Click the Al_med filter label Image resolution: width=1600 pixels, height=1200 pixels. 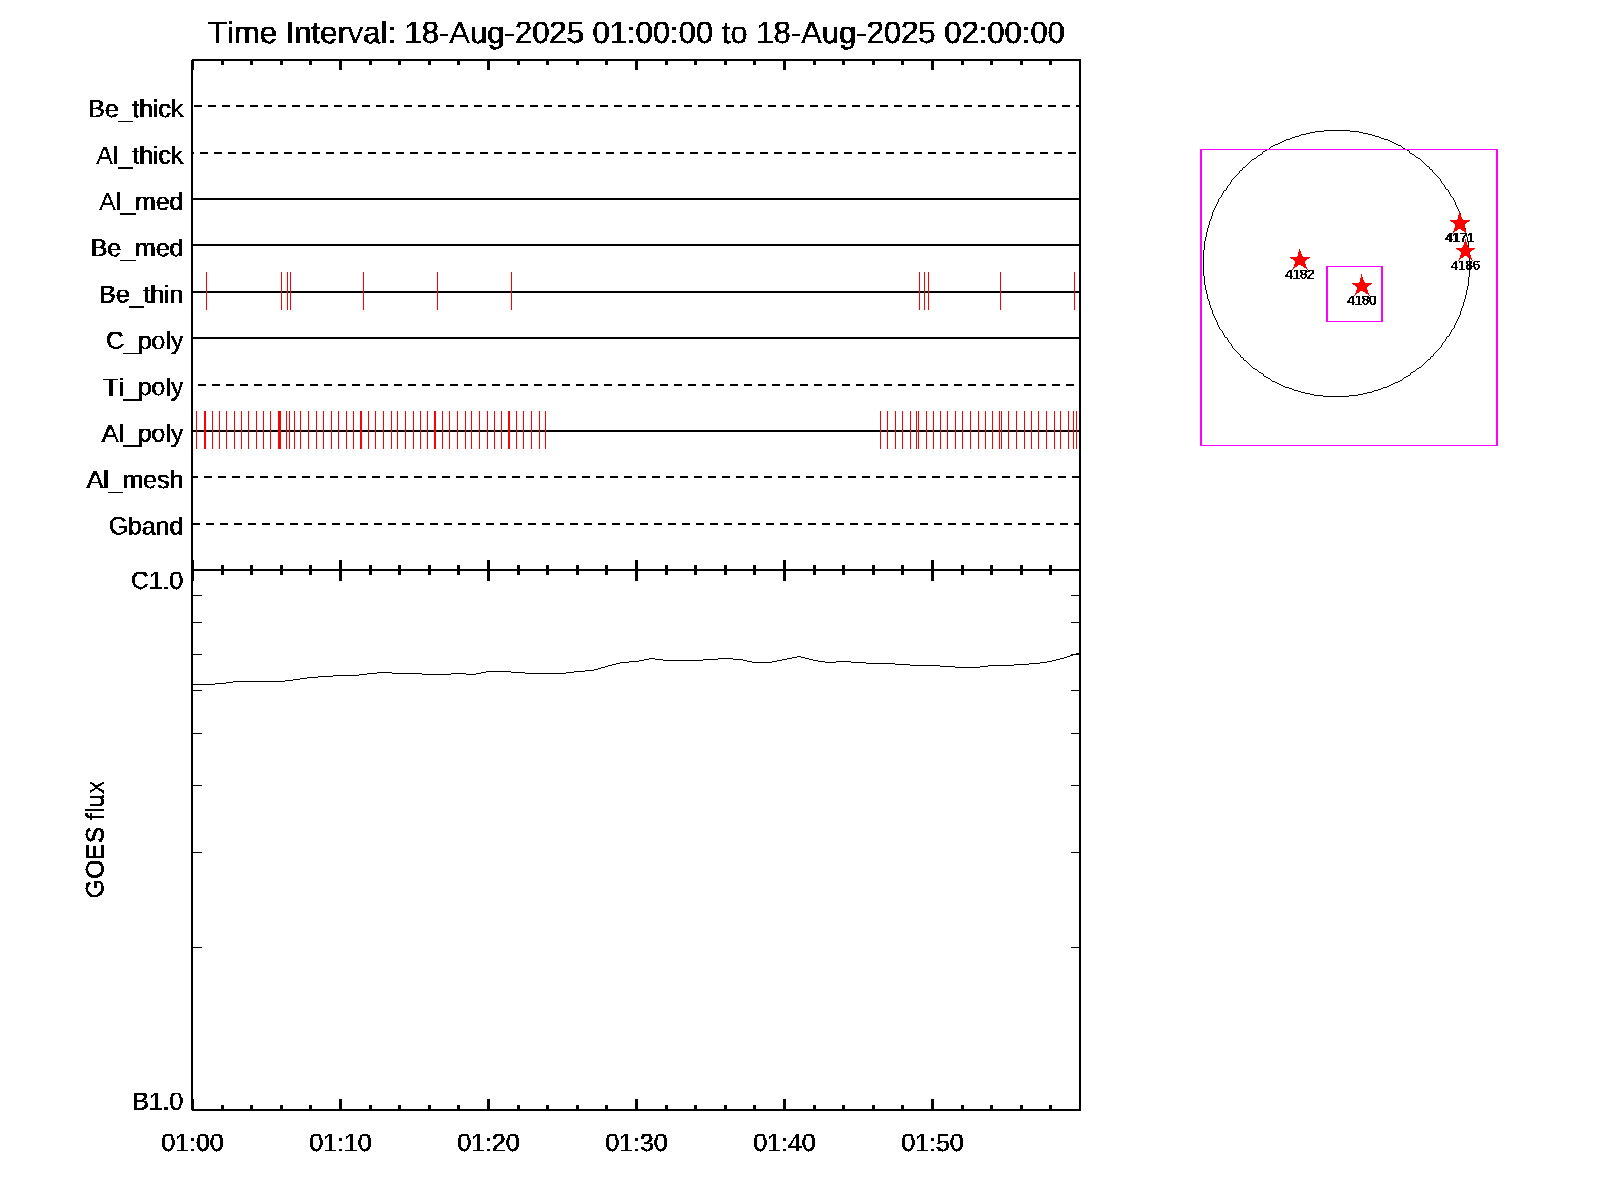(141, 202)
